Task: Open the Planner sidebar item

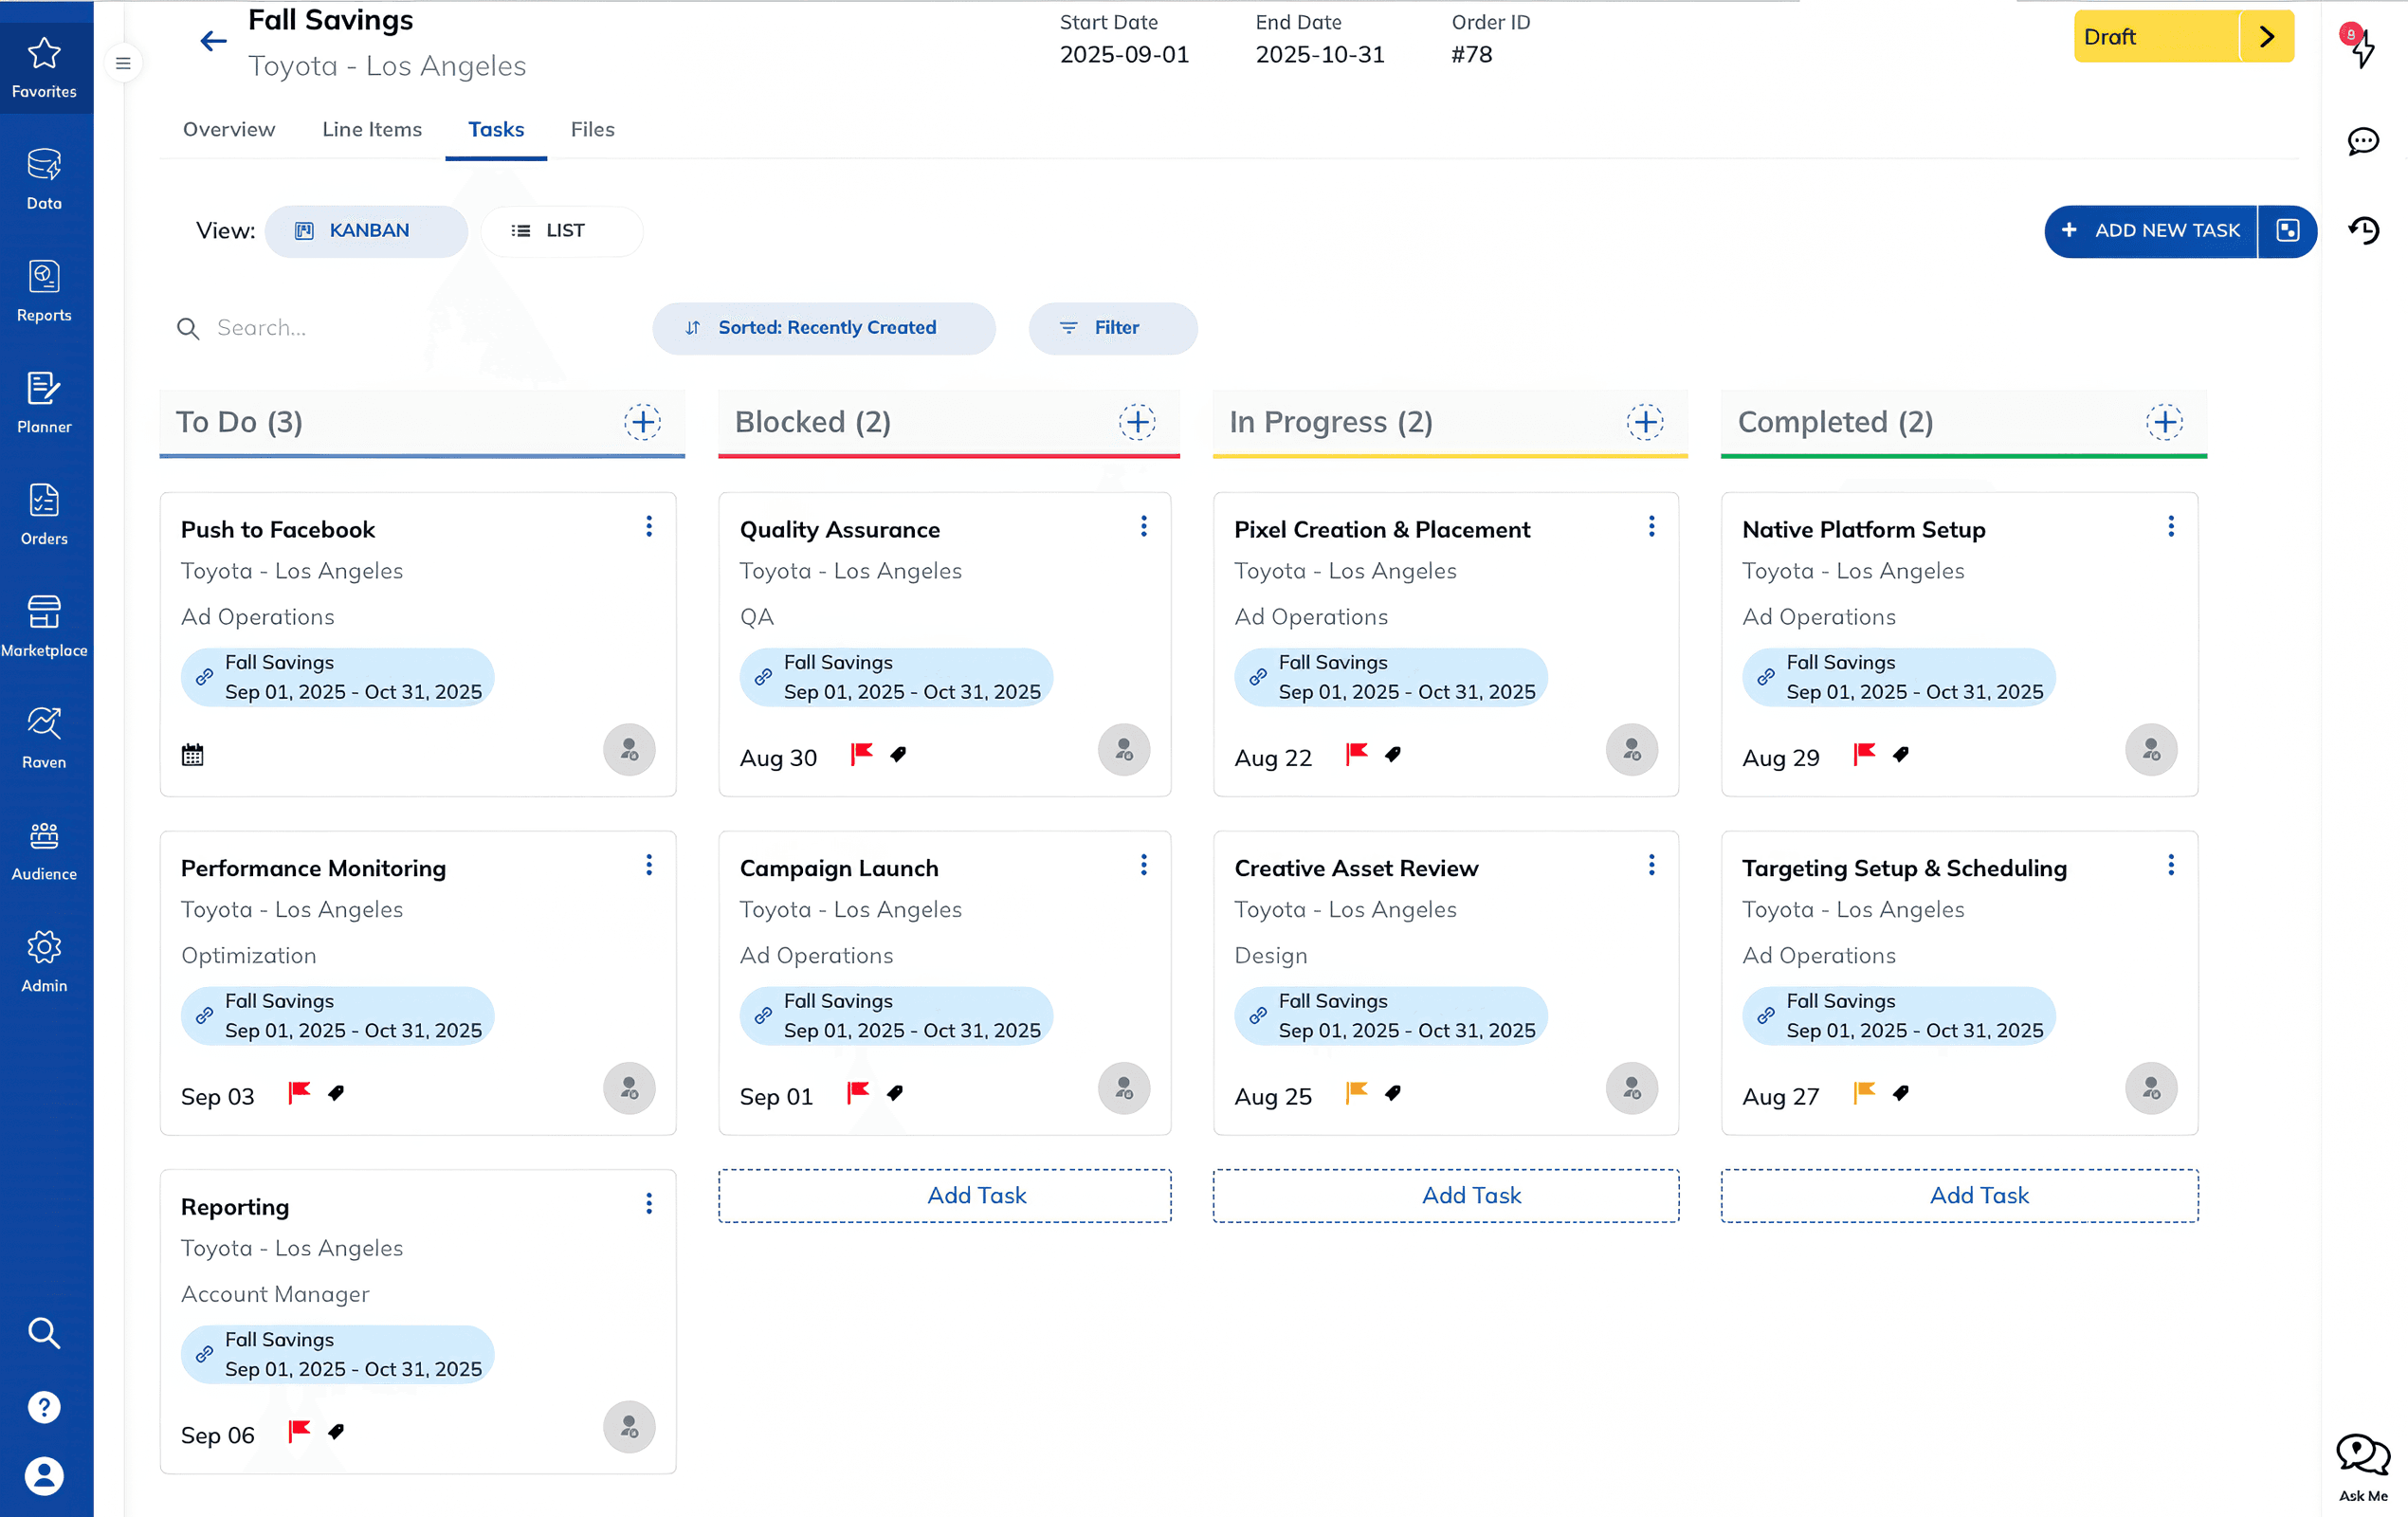Action: coord(44,403)
